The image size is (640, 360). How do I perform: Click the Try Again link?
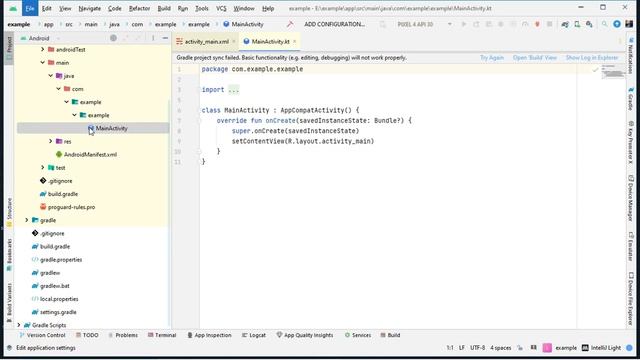491,58
